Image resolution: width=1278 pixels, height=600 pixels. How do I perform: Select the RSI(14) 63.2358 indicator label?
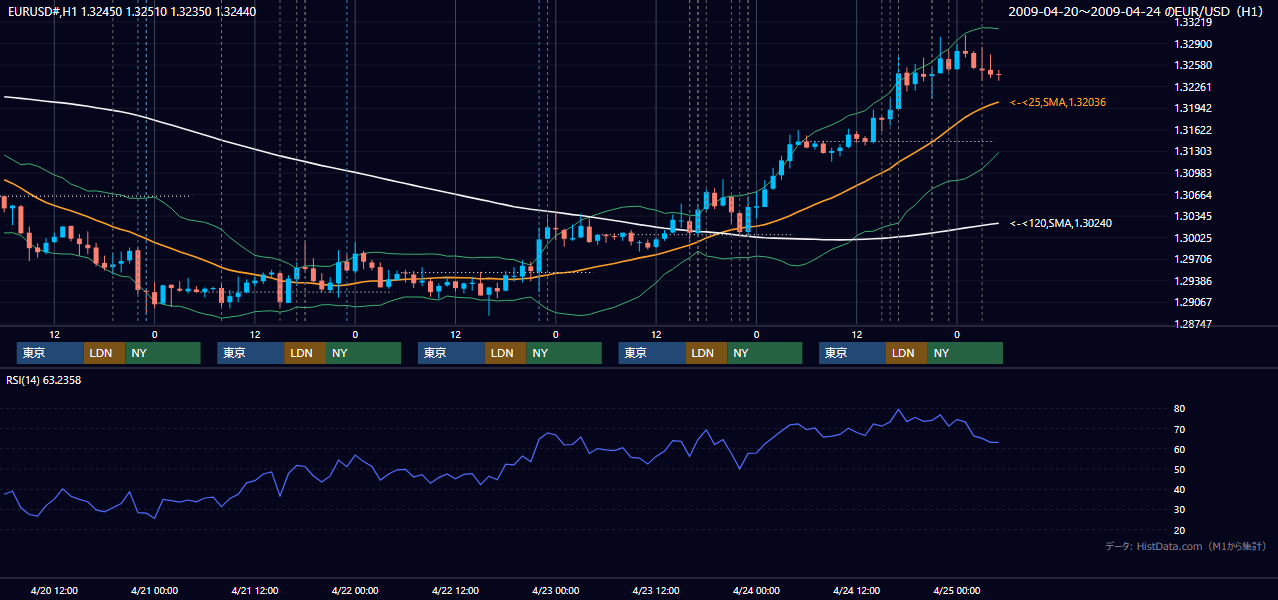(x=44, y=380)
